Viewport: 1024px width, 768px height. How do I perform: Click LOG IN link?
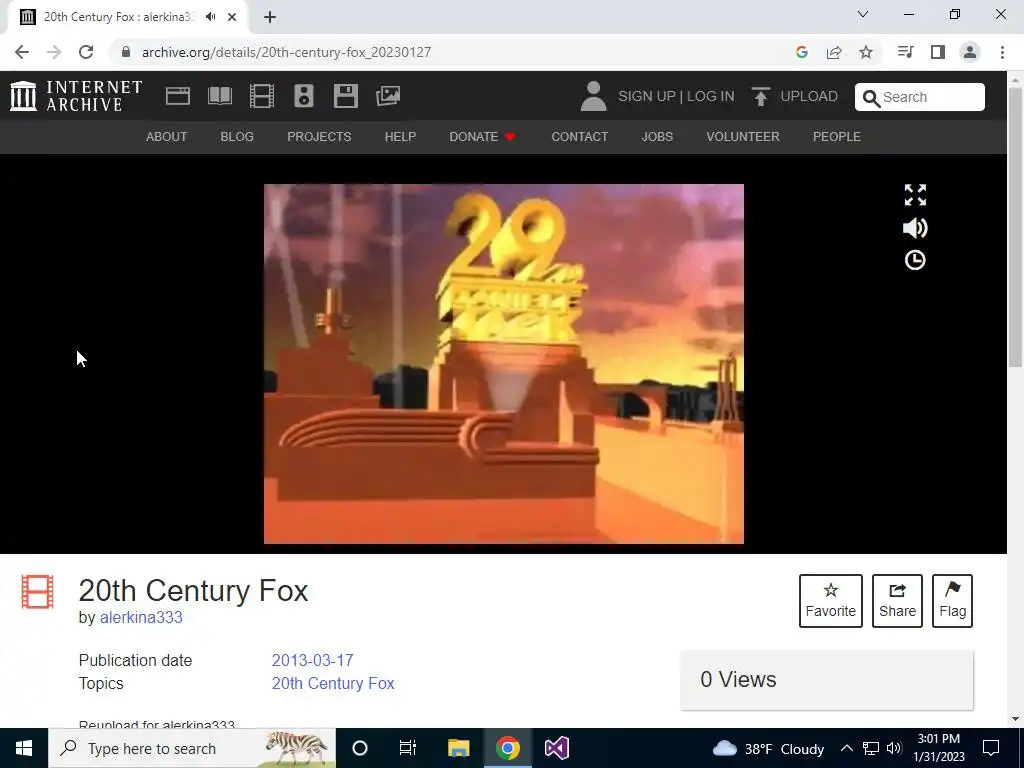pyautogui.click(x=711, y=97)
